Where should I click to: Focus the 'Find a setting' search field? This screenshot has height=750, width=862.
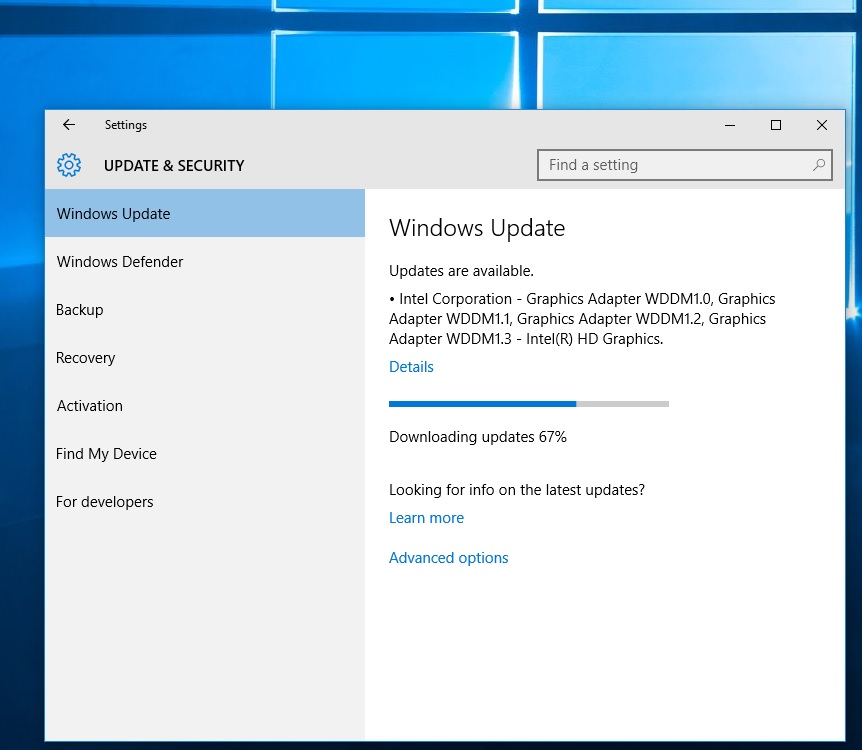(684, 165)
